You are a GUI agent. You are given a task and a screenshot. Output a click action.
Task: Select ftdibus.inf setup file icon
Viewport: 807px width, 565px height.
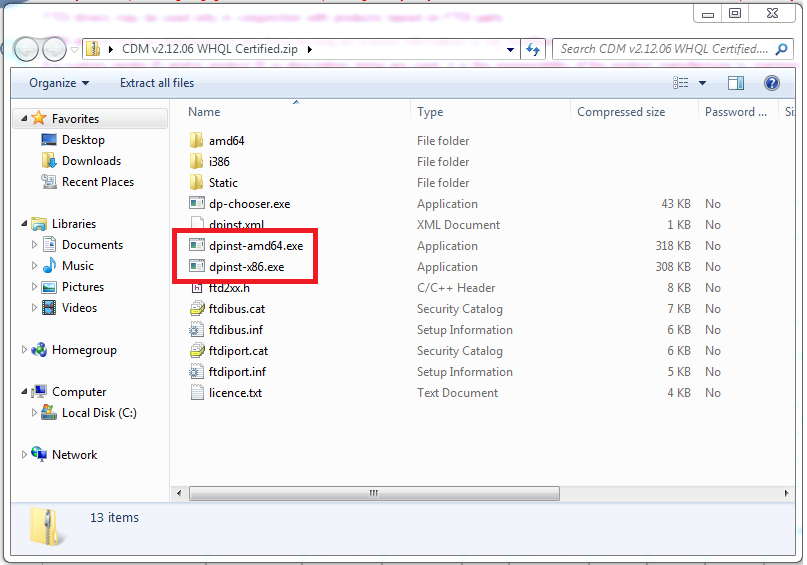(197, 330)
